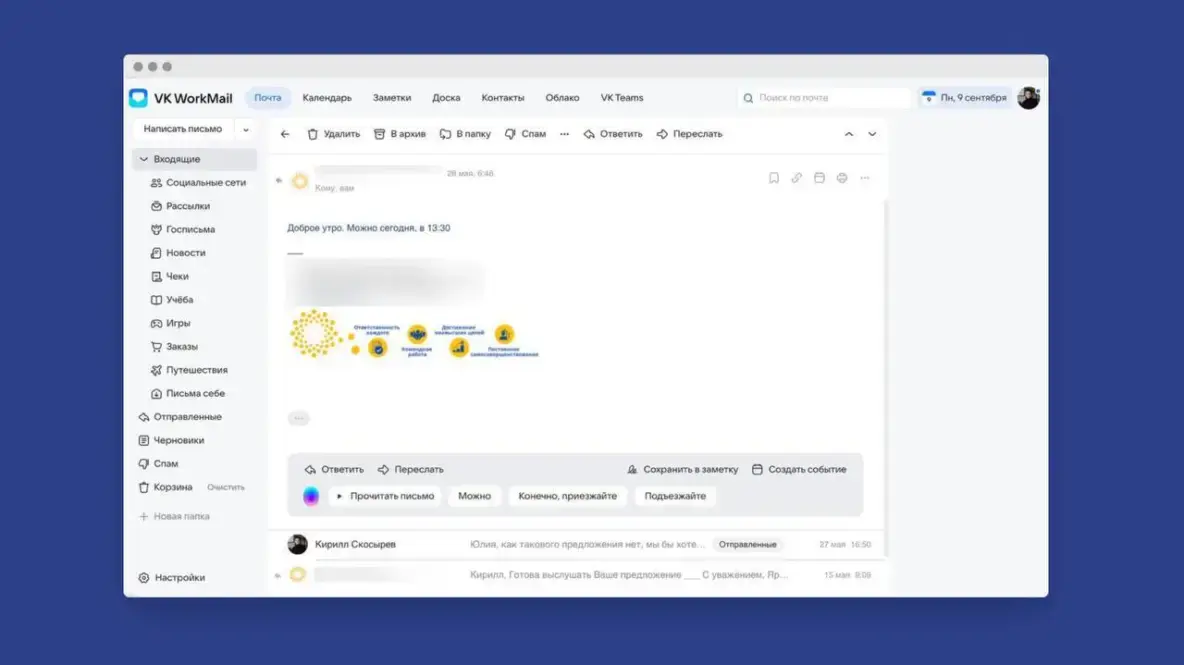Collapse the Входящие folder tree
This screenshot has width=1184, height=665.
click(143, 159)
